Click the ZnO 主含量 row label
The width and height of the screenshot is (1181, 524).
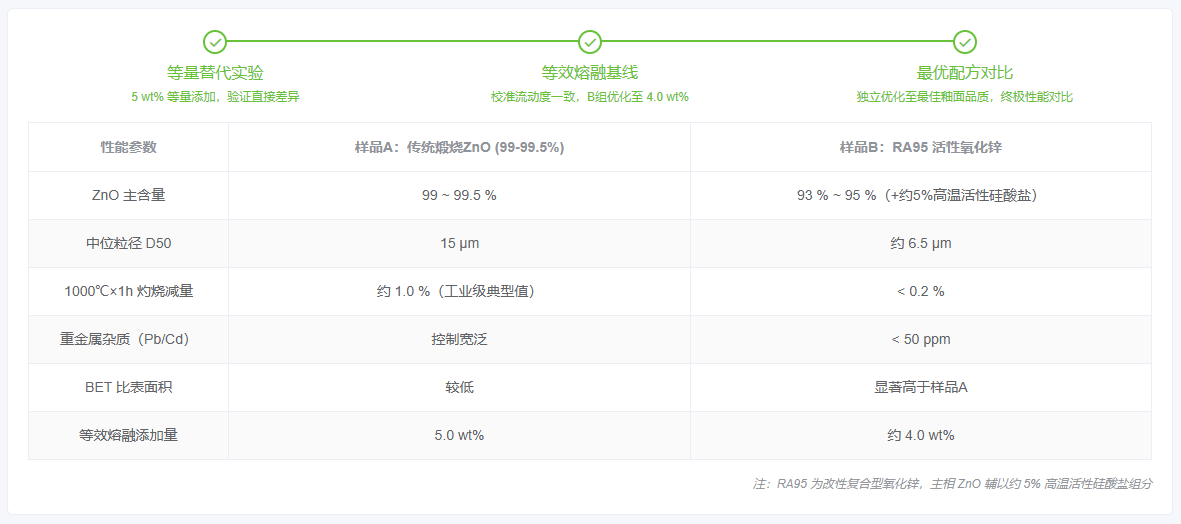pyautogui.click(x=129, y=196)
